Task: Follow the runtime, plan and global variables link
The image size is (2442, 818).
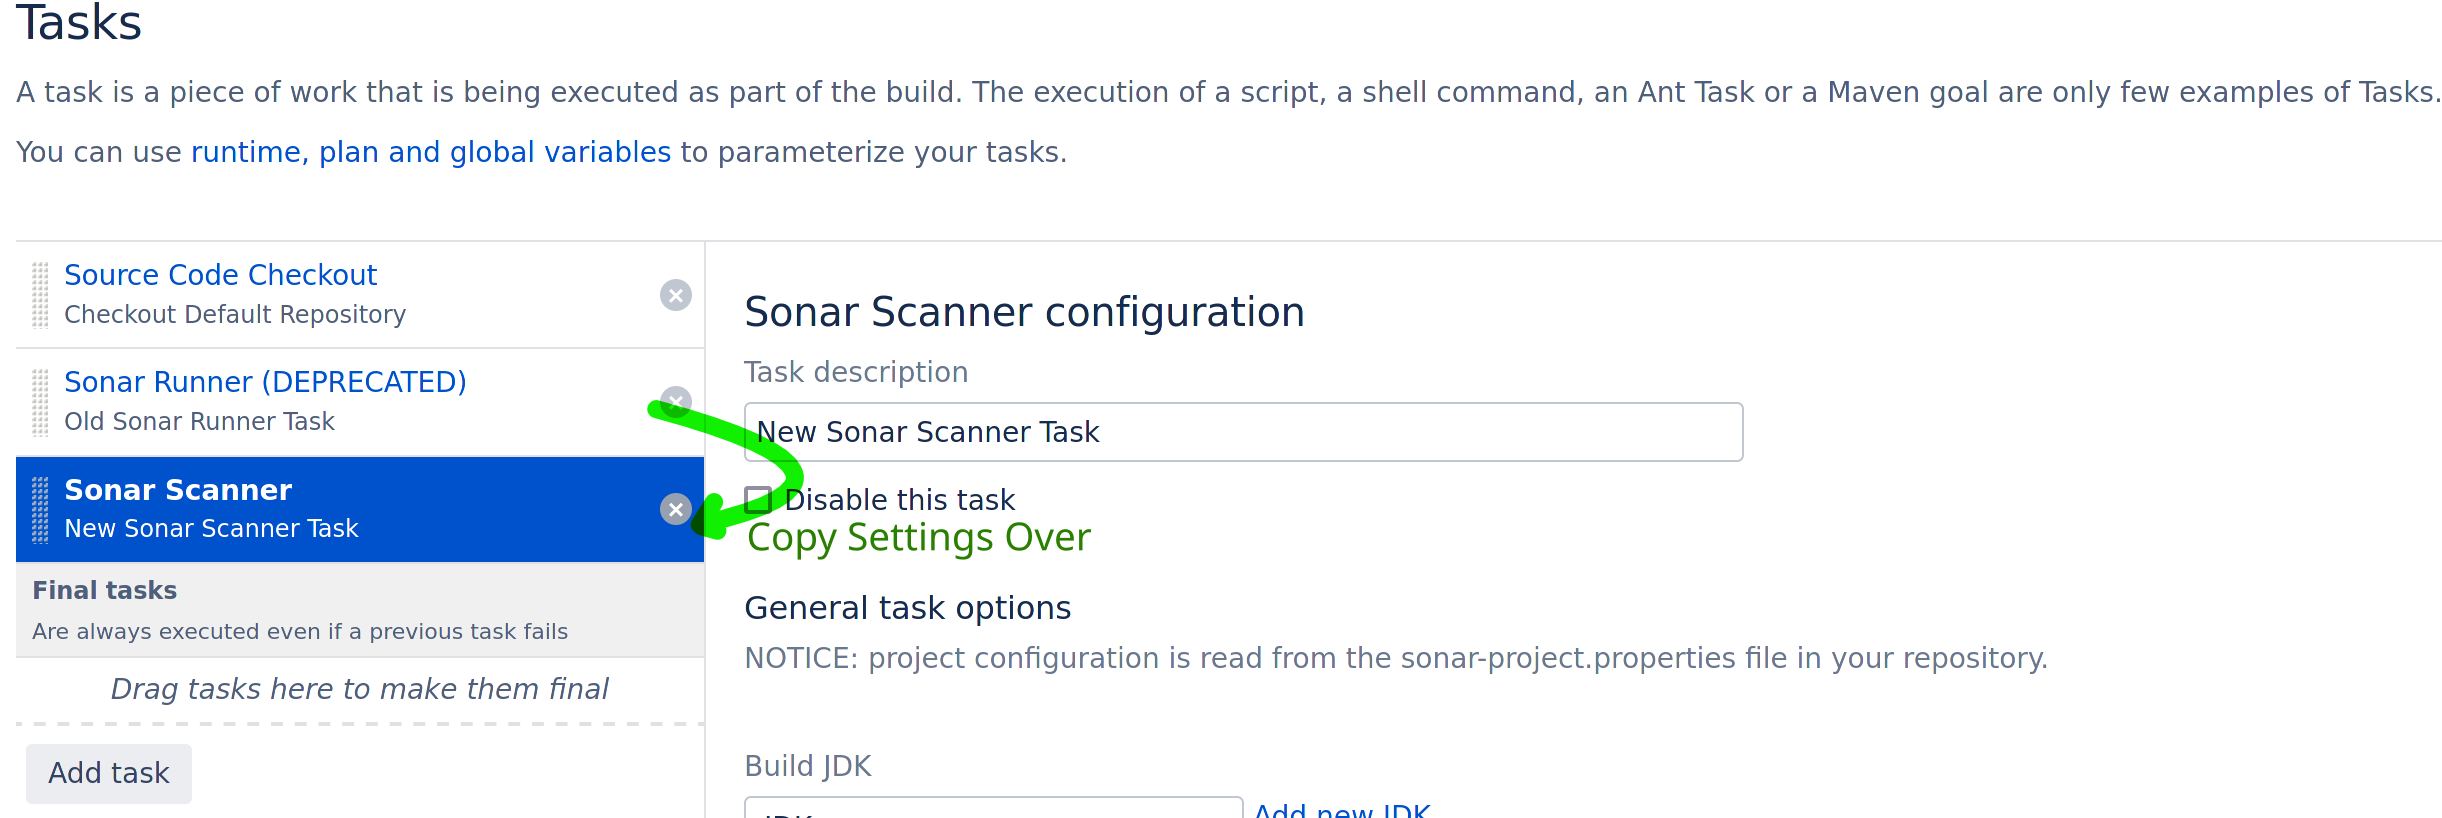Action: 431,152
